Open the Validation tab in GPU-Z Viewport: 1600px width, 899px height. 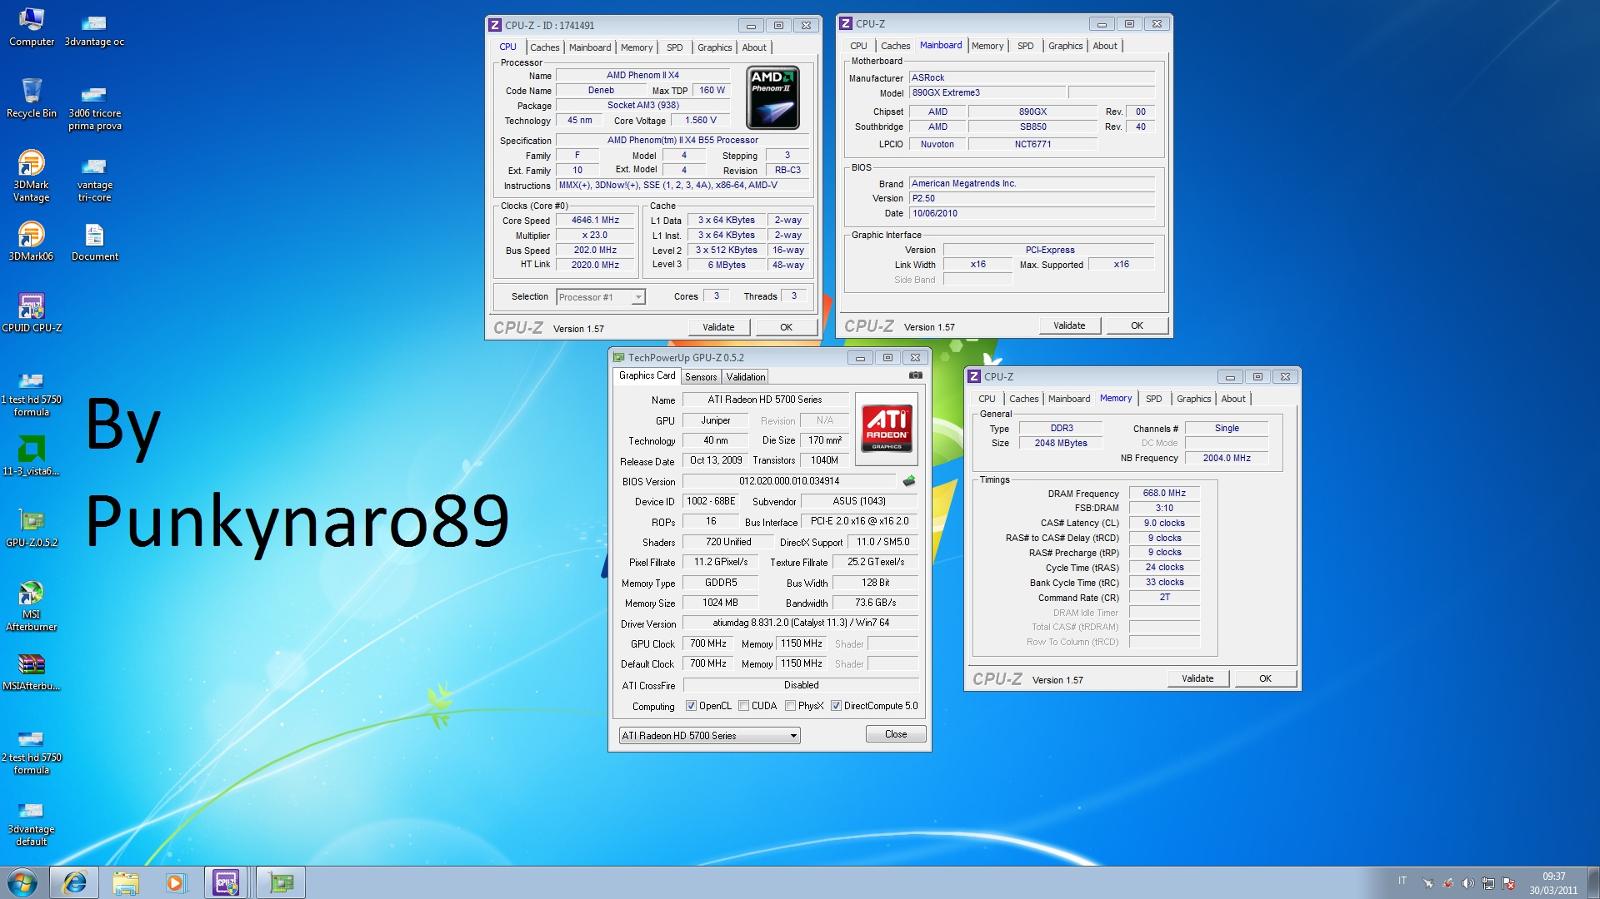745,377
